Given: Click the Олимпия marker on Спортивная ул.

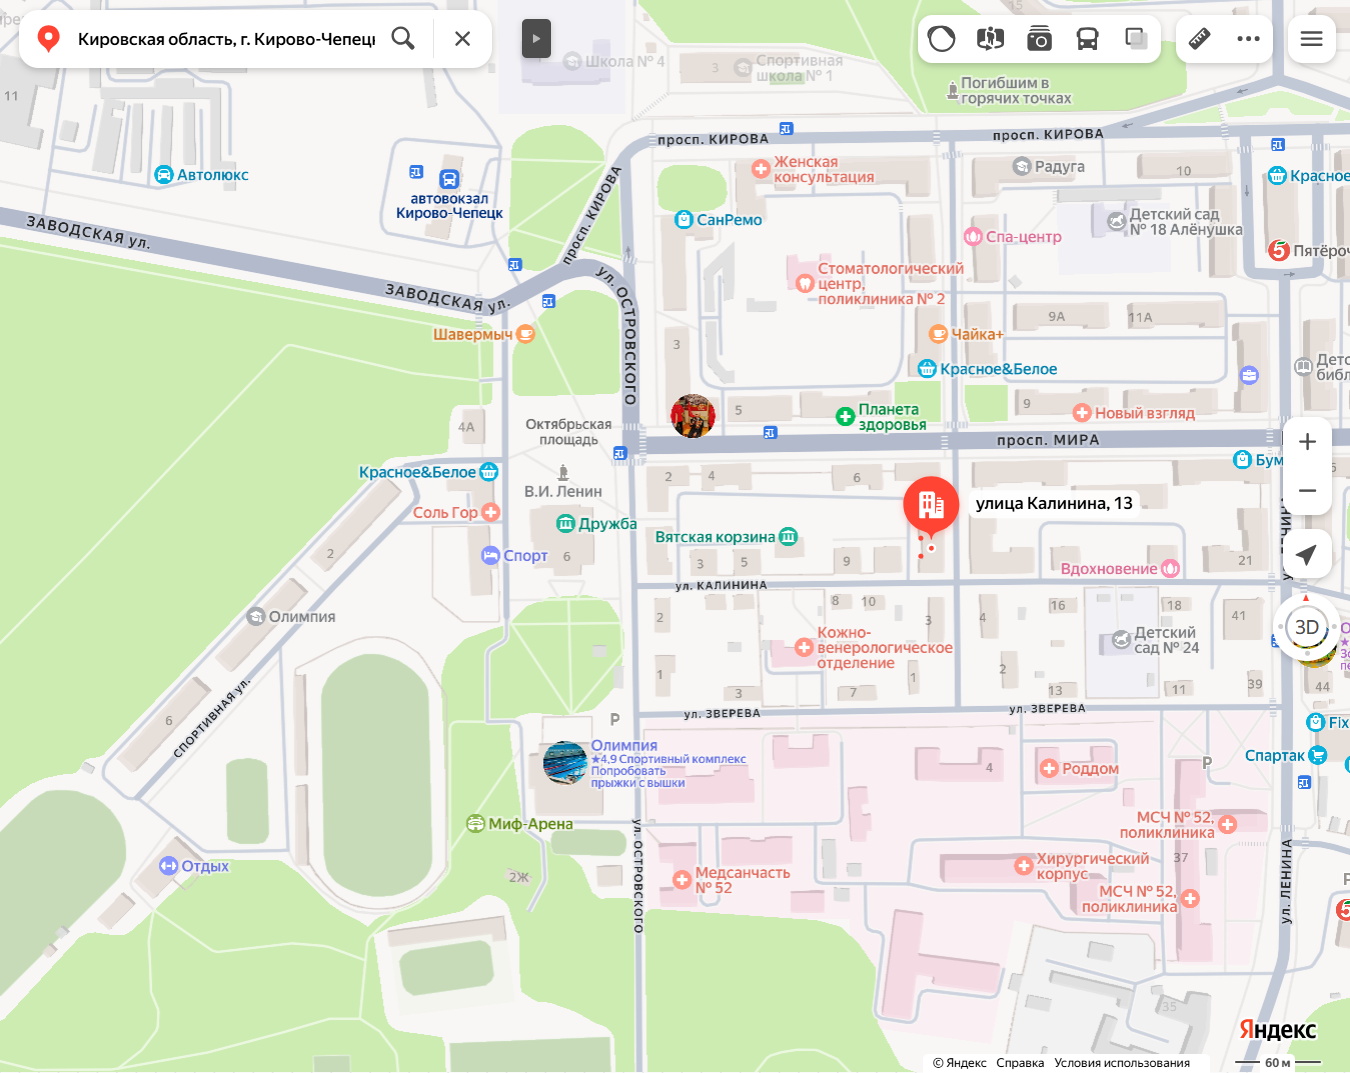Looking at the screenshot, I should click(x=256, y=617).
